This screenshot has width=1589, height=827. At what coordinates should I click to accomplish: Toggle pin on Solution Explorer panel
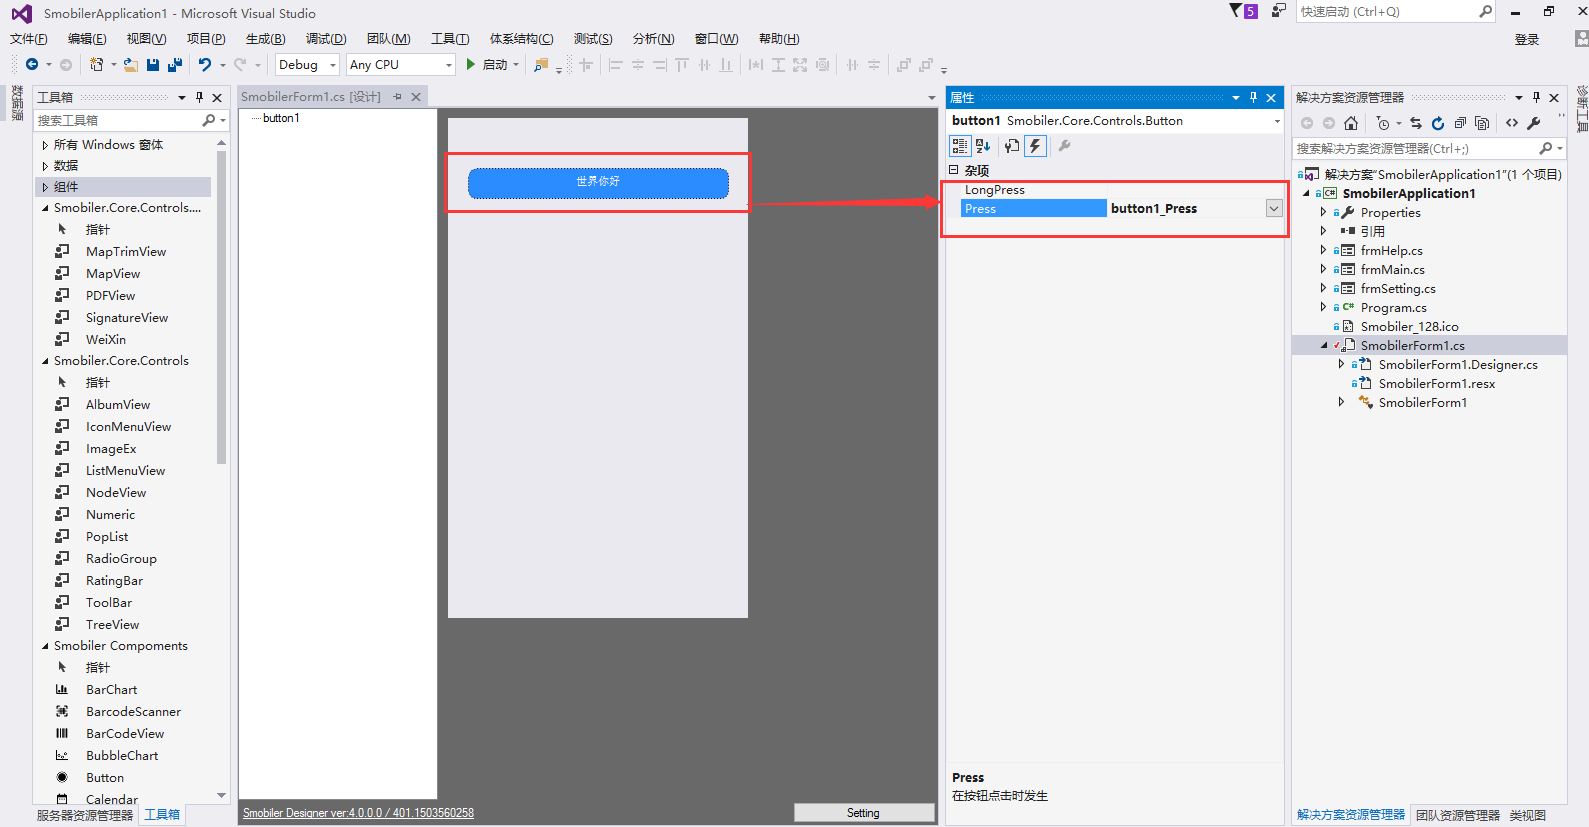point(1536,97)
